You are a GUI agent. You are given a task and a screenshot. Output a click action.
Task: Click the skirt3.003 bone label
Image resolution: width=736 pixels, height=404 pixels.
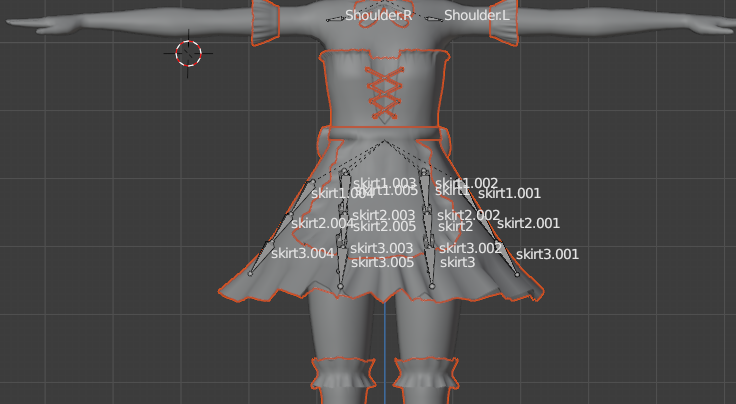[x=382, y=248]
